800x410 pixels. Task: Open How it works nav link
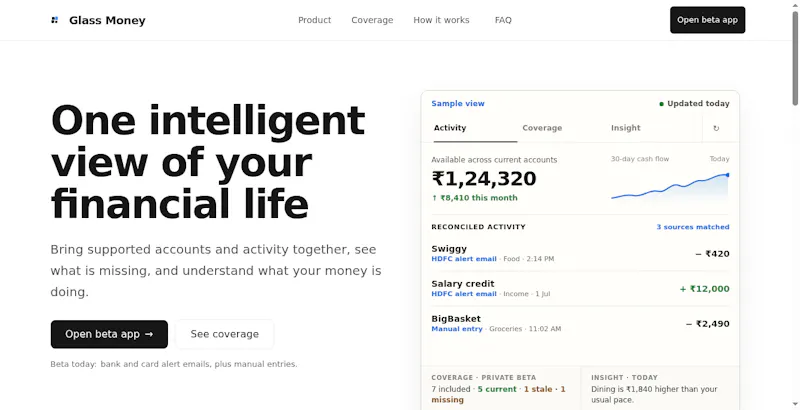pyautogui.click(x=441, y=20)
